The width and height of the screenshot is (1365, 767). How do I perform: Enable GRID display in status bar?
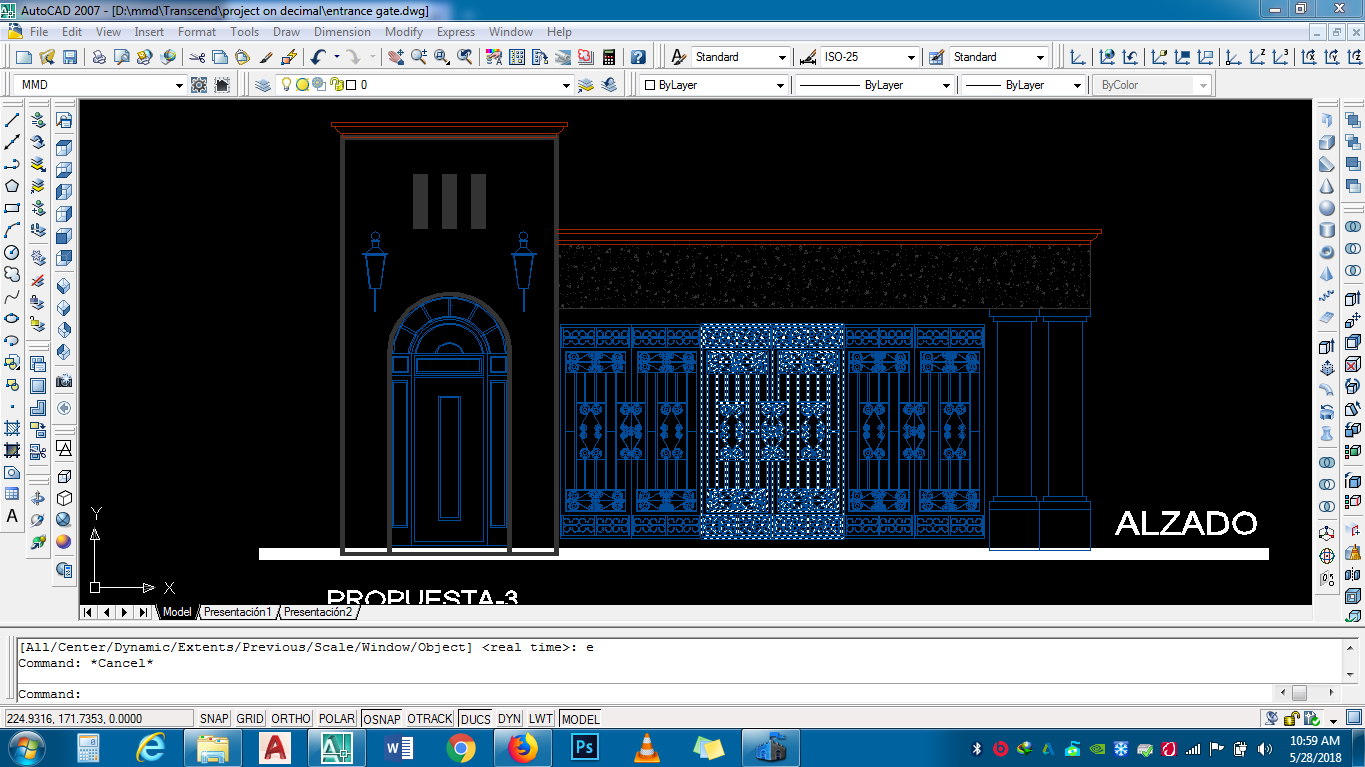[x=250, y=719]
